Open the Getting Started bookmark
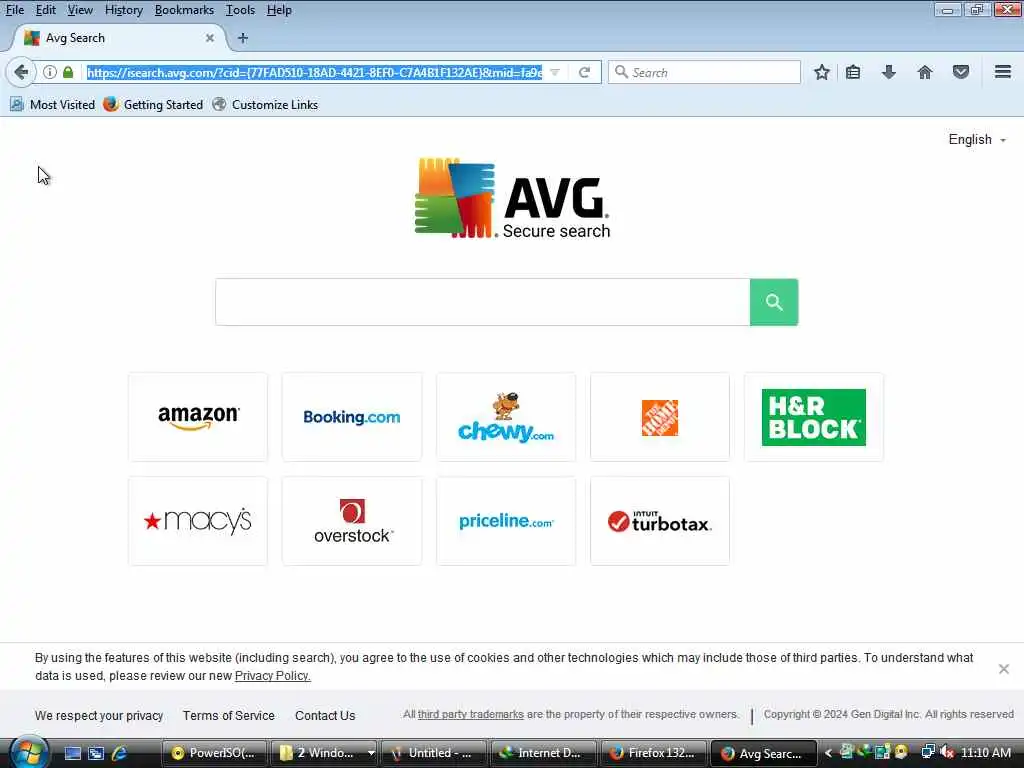This screenshot has height=768, width=1024. point(153,104)
